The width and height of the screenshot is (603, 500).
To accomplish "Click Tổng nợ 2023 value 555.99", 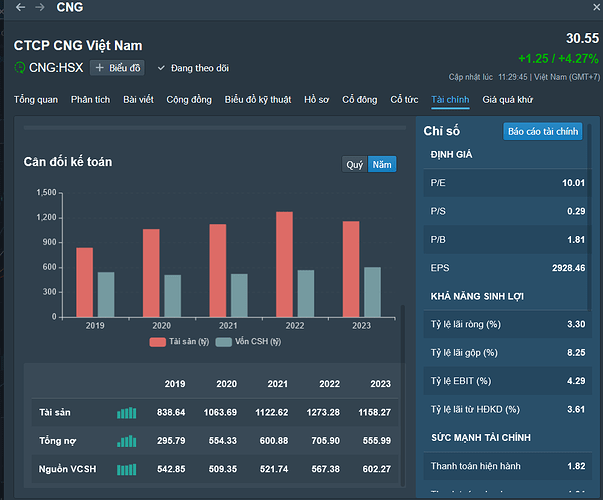I will coord(376,441).
